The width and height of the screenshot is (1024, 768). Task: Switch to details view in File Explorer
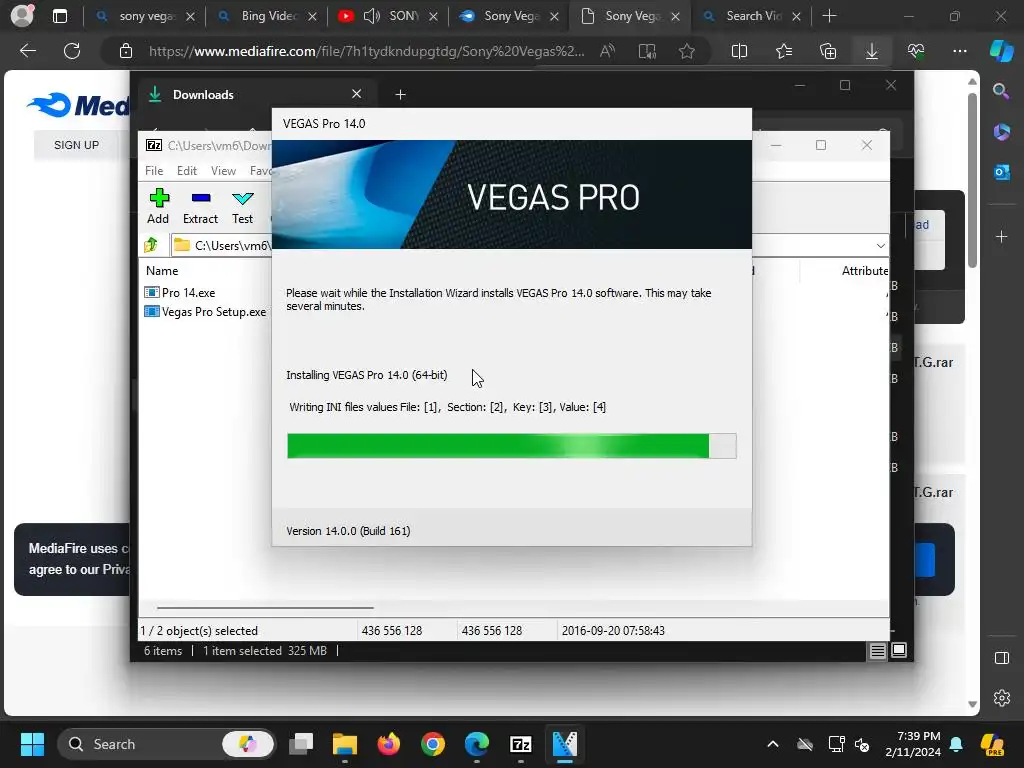point(877,650)
